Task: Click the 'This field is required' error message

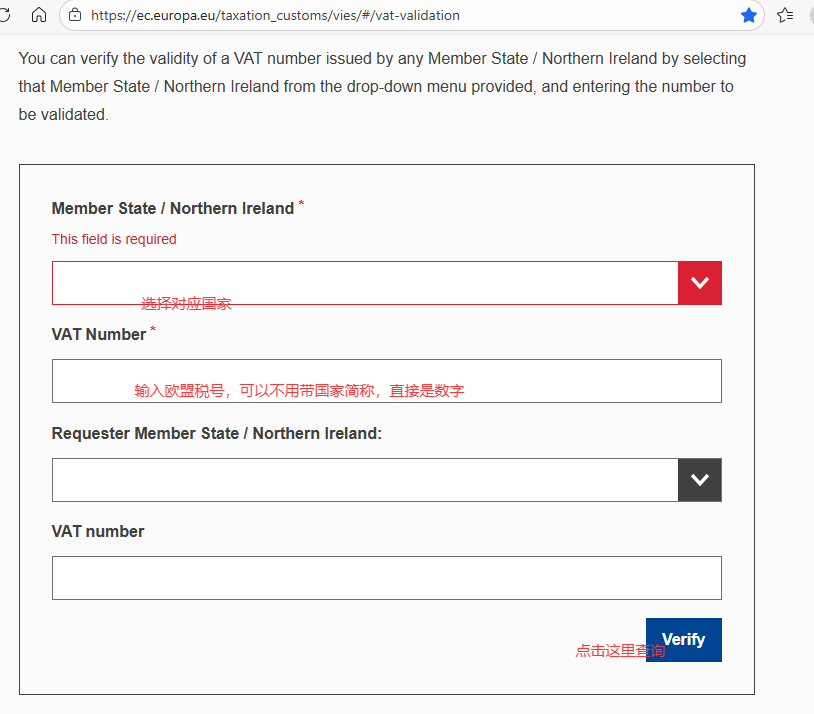Action: coord(114,239)
